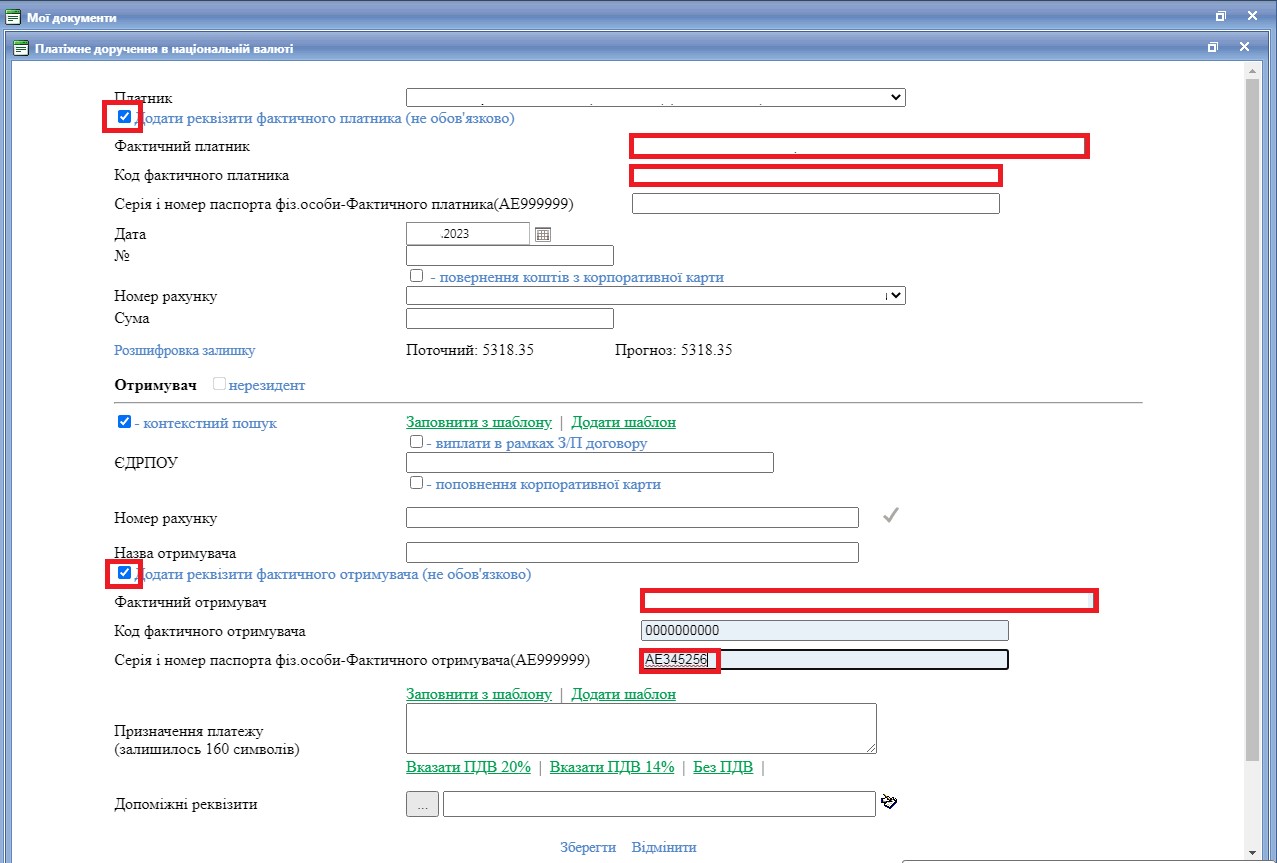Image resolution: width=1277 pixels, height=863 pixels.
Task: Click the Мої документи window icon
Action: tap(13, 17)
